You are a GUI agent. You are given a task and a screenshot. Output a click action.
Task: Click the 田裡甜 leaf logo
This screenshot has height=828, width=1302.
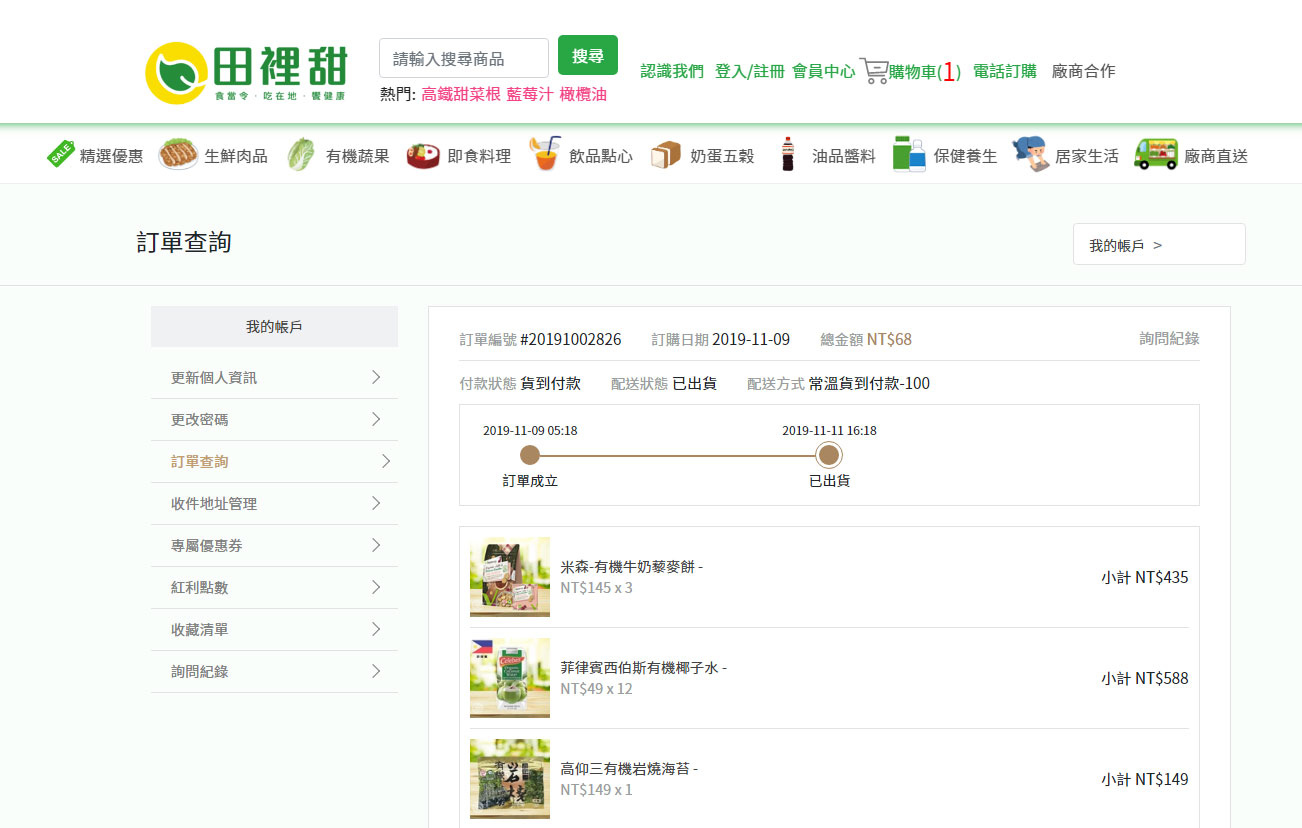177,72
